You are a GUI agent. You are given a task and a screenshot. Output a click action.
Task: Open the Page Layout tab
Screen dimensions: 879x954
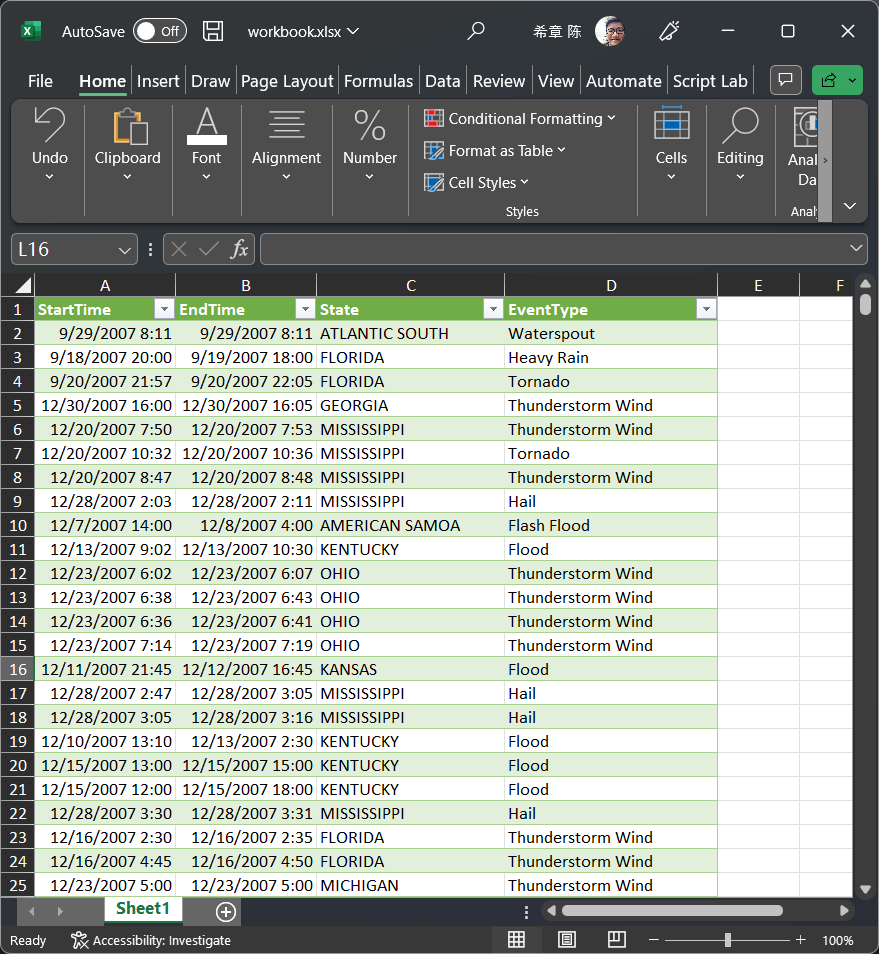click(x=287, y=81)
